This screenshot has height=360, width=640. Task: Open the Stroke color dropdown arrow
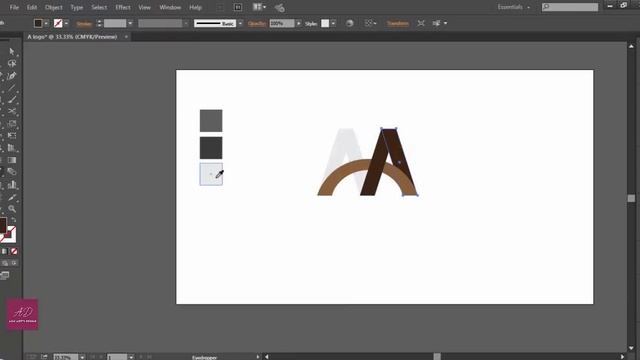(x=66, y=24)
